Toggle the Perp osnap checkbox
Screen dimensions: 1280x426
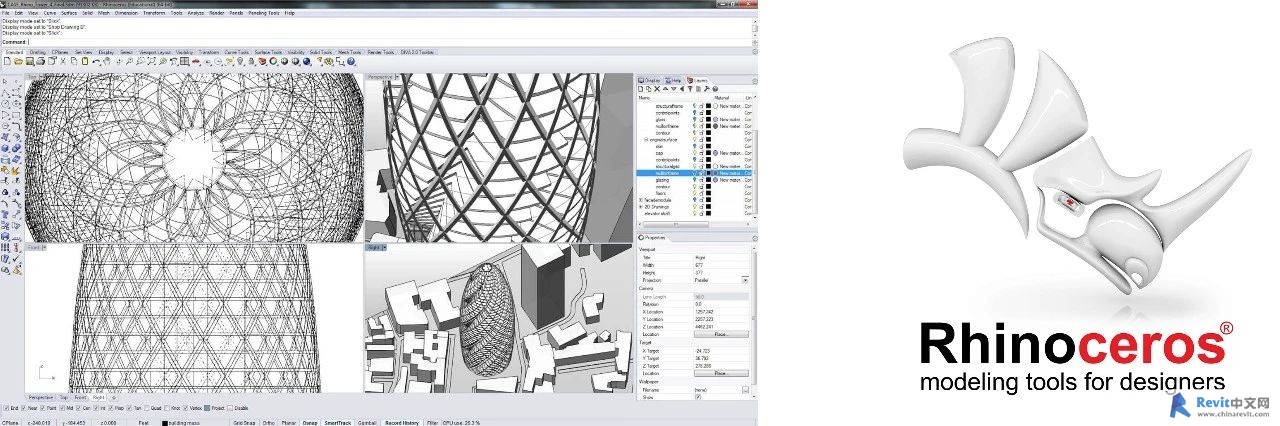pos(110,408)
